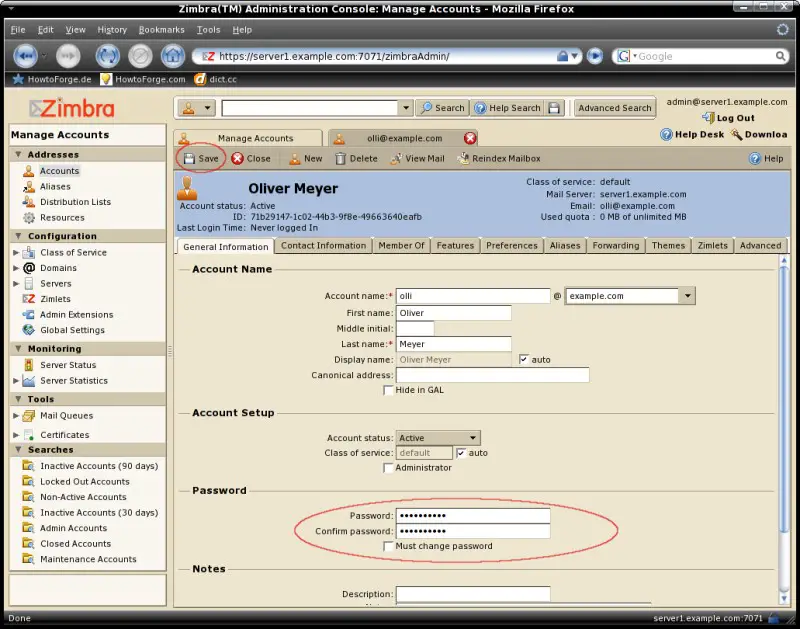Screen dimensions: 800x629
Task: Click the Advanced Search button
Action: [614, 108]
